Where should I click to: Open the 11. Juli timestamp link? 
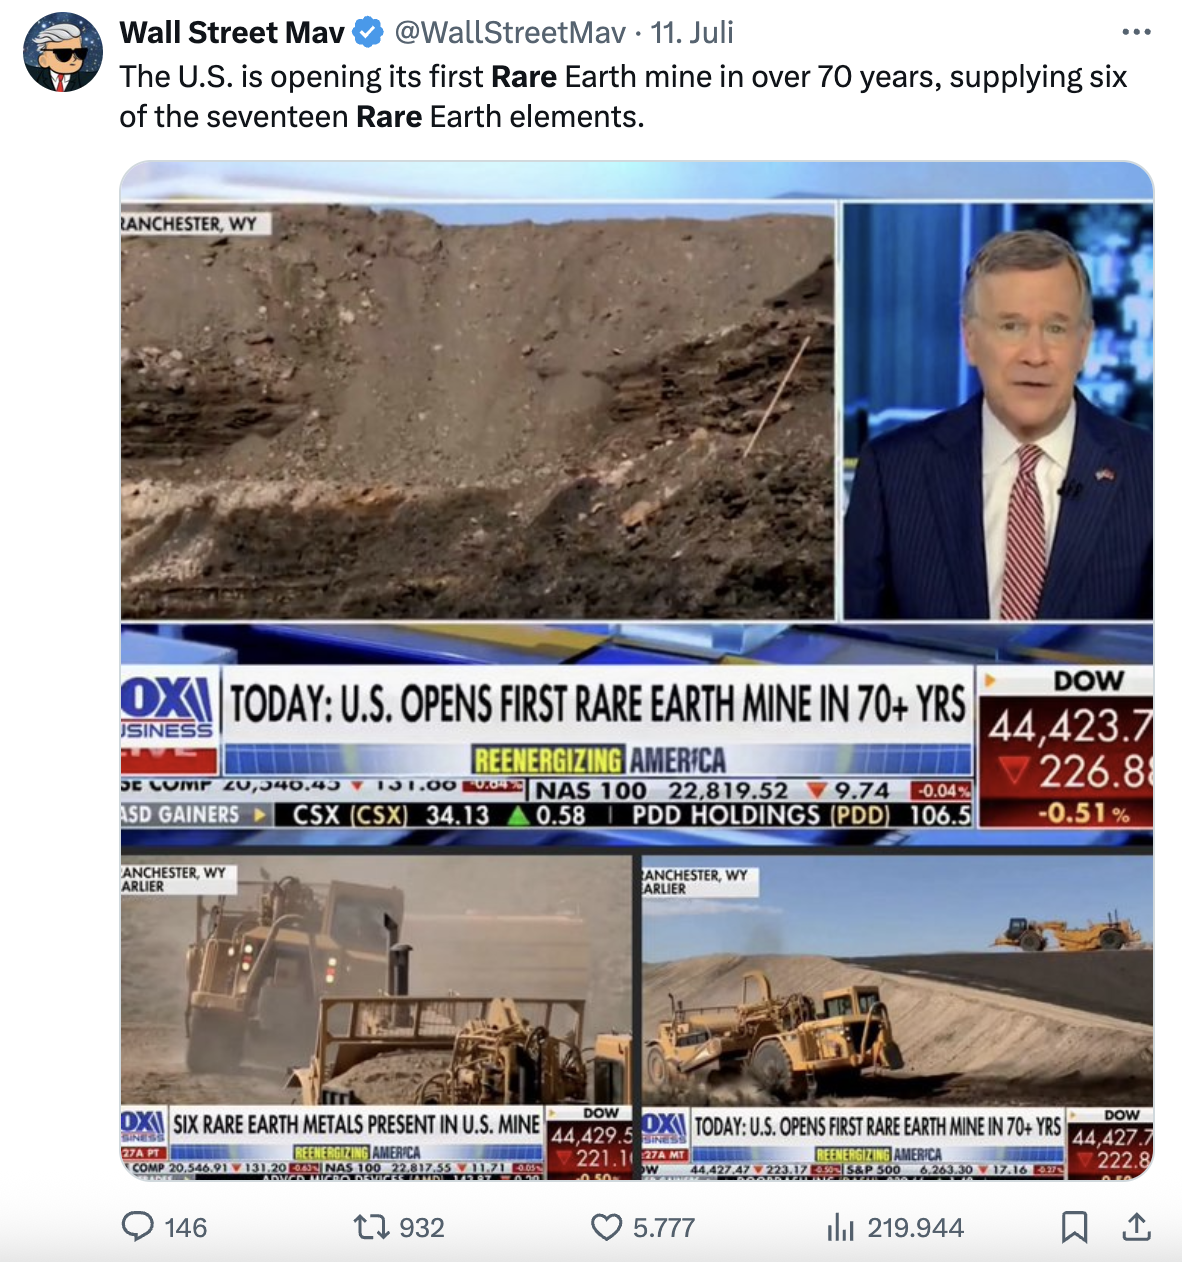tap(692, 33)
